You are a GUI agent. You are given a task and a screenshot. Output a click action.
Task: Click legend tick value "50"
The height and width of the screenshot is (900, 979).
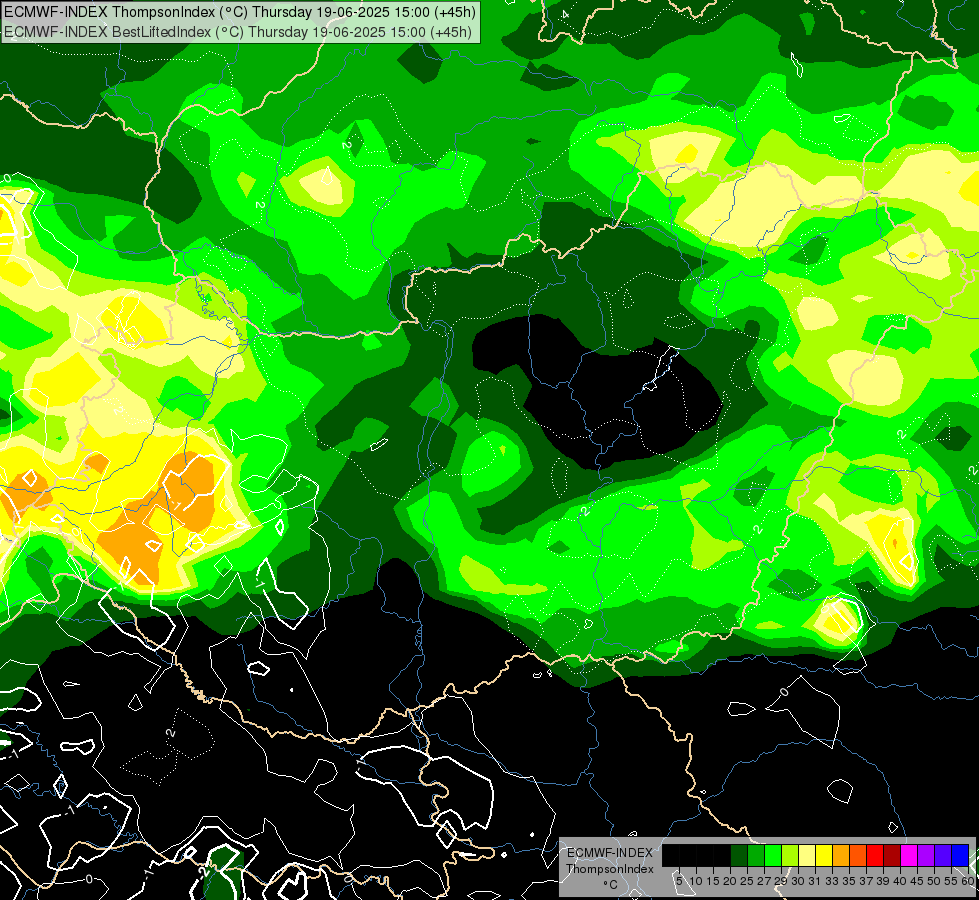pos(934,881)
